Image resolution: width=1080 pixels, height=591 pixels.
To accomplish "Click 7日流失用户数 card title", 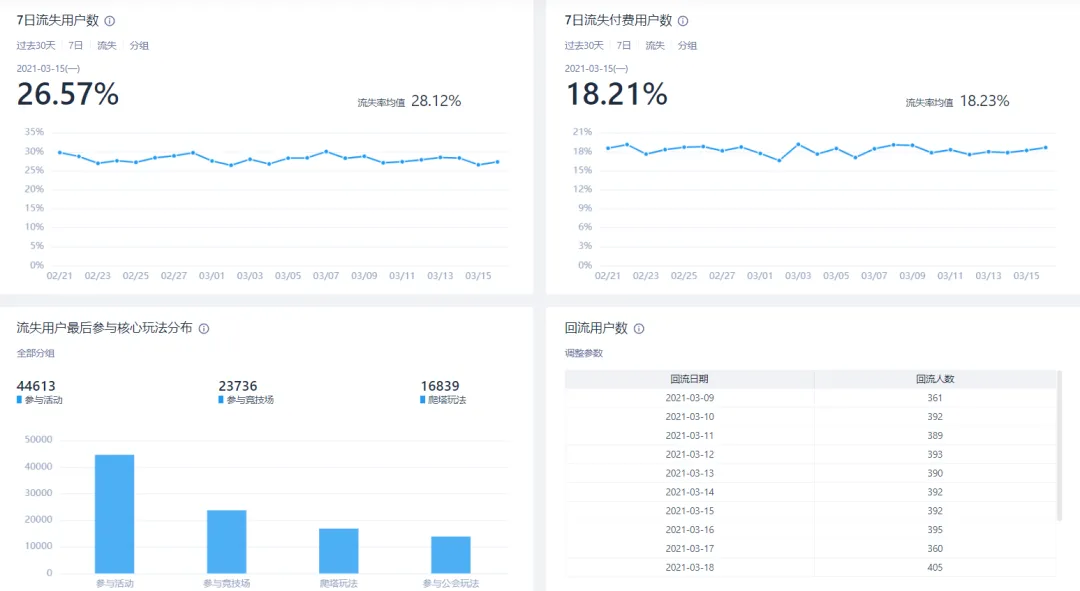I will click(x=58, y=21).
